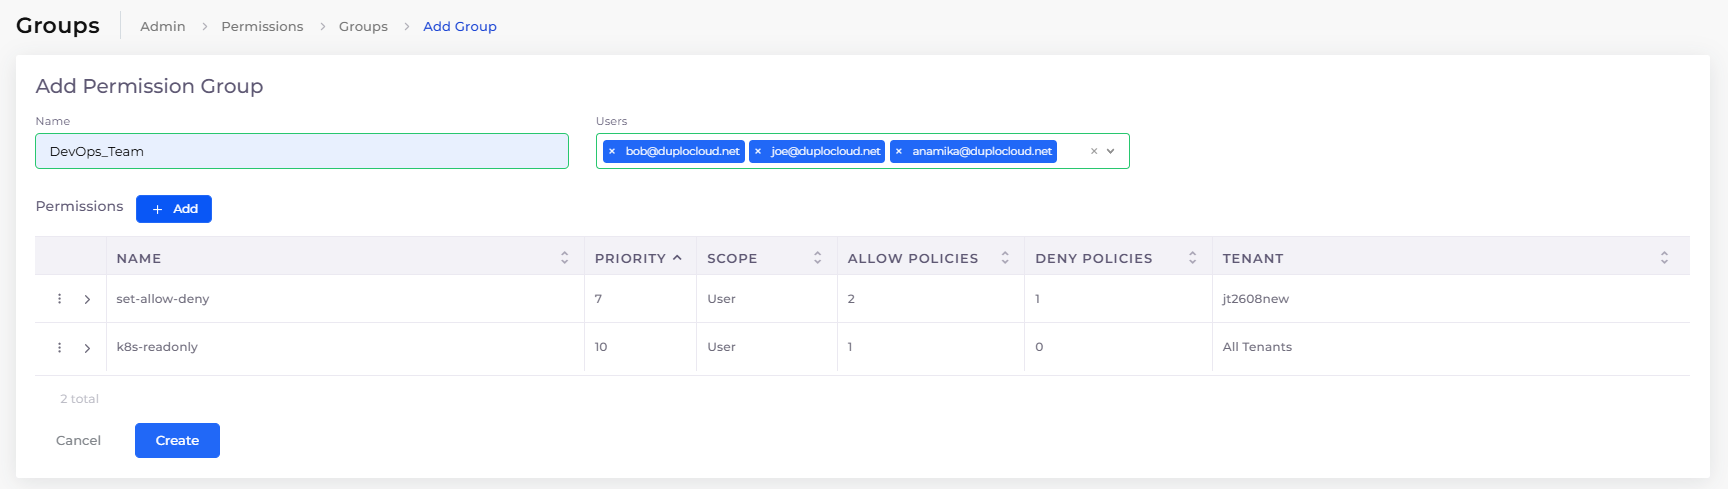The height and width of the screenshot is (489, 1728).
Task: Open row menu for set-allow-deny
Action: click(60, 299)
